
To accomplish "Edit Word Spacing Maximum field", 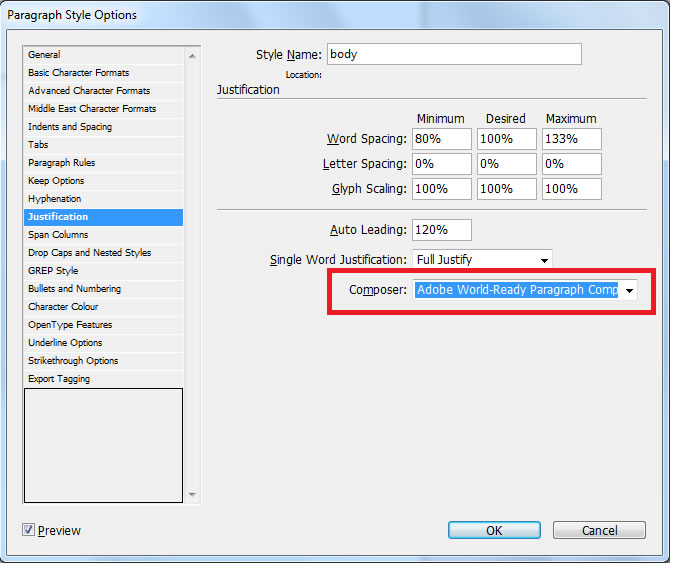I will 572,139.
